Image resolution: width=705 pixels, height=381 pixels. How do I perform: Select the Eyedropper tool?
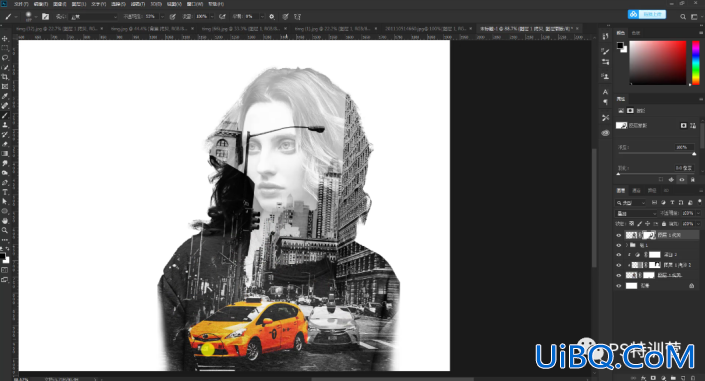point(5,96)
